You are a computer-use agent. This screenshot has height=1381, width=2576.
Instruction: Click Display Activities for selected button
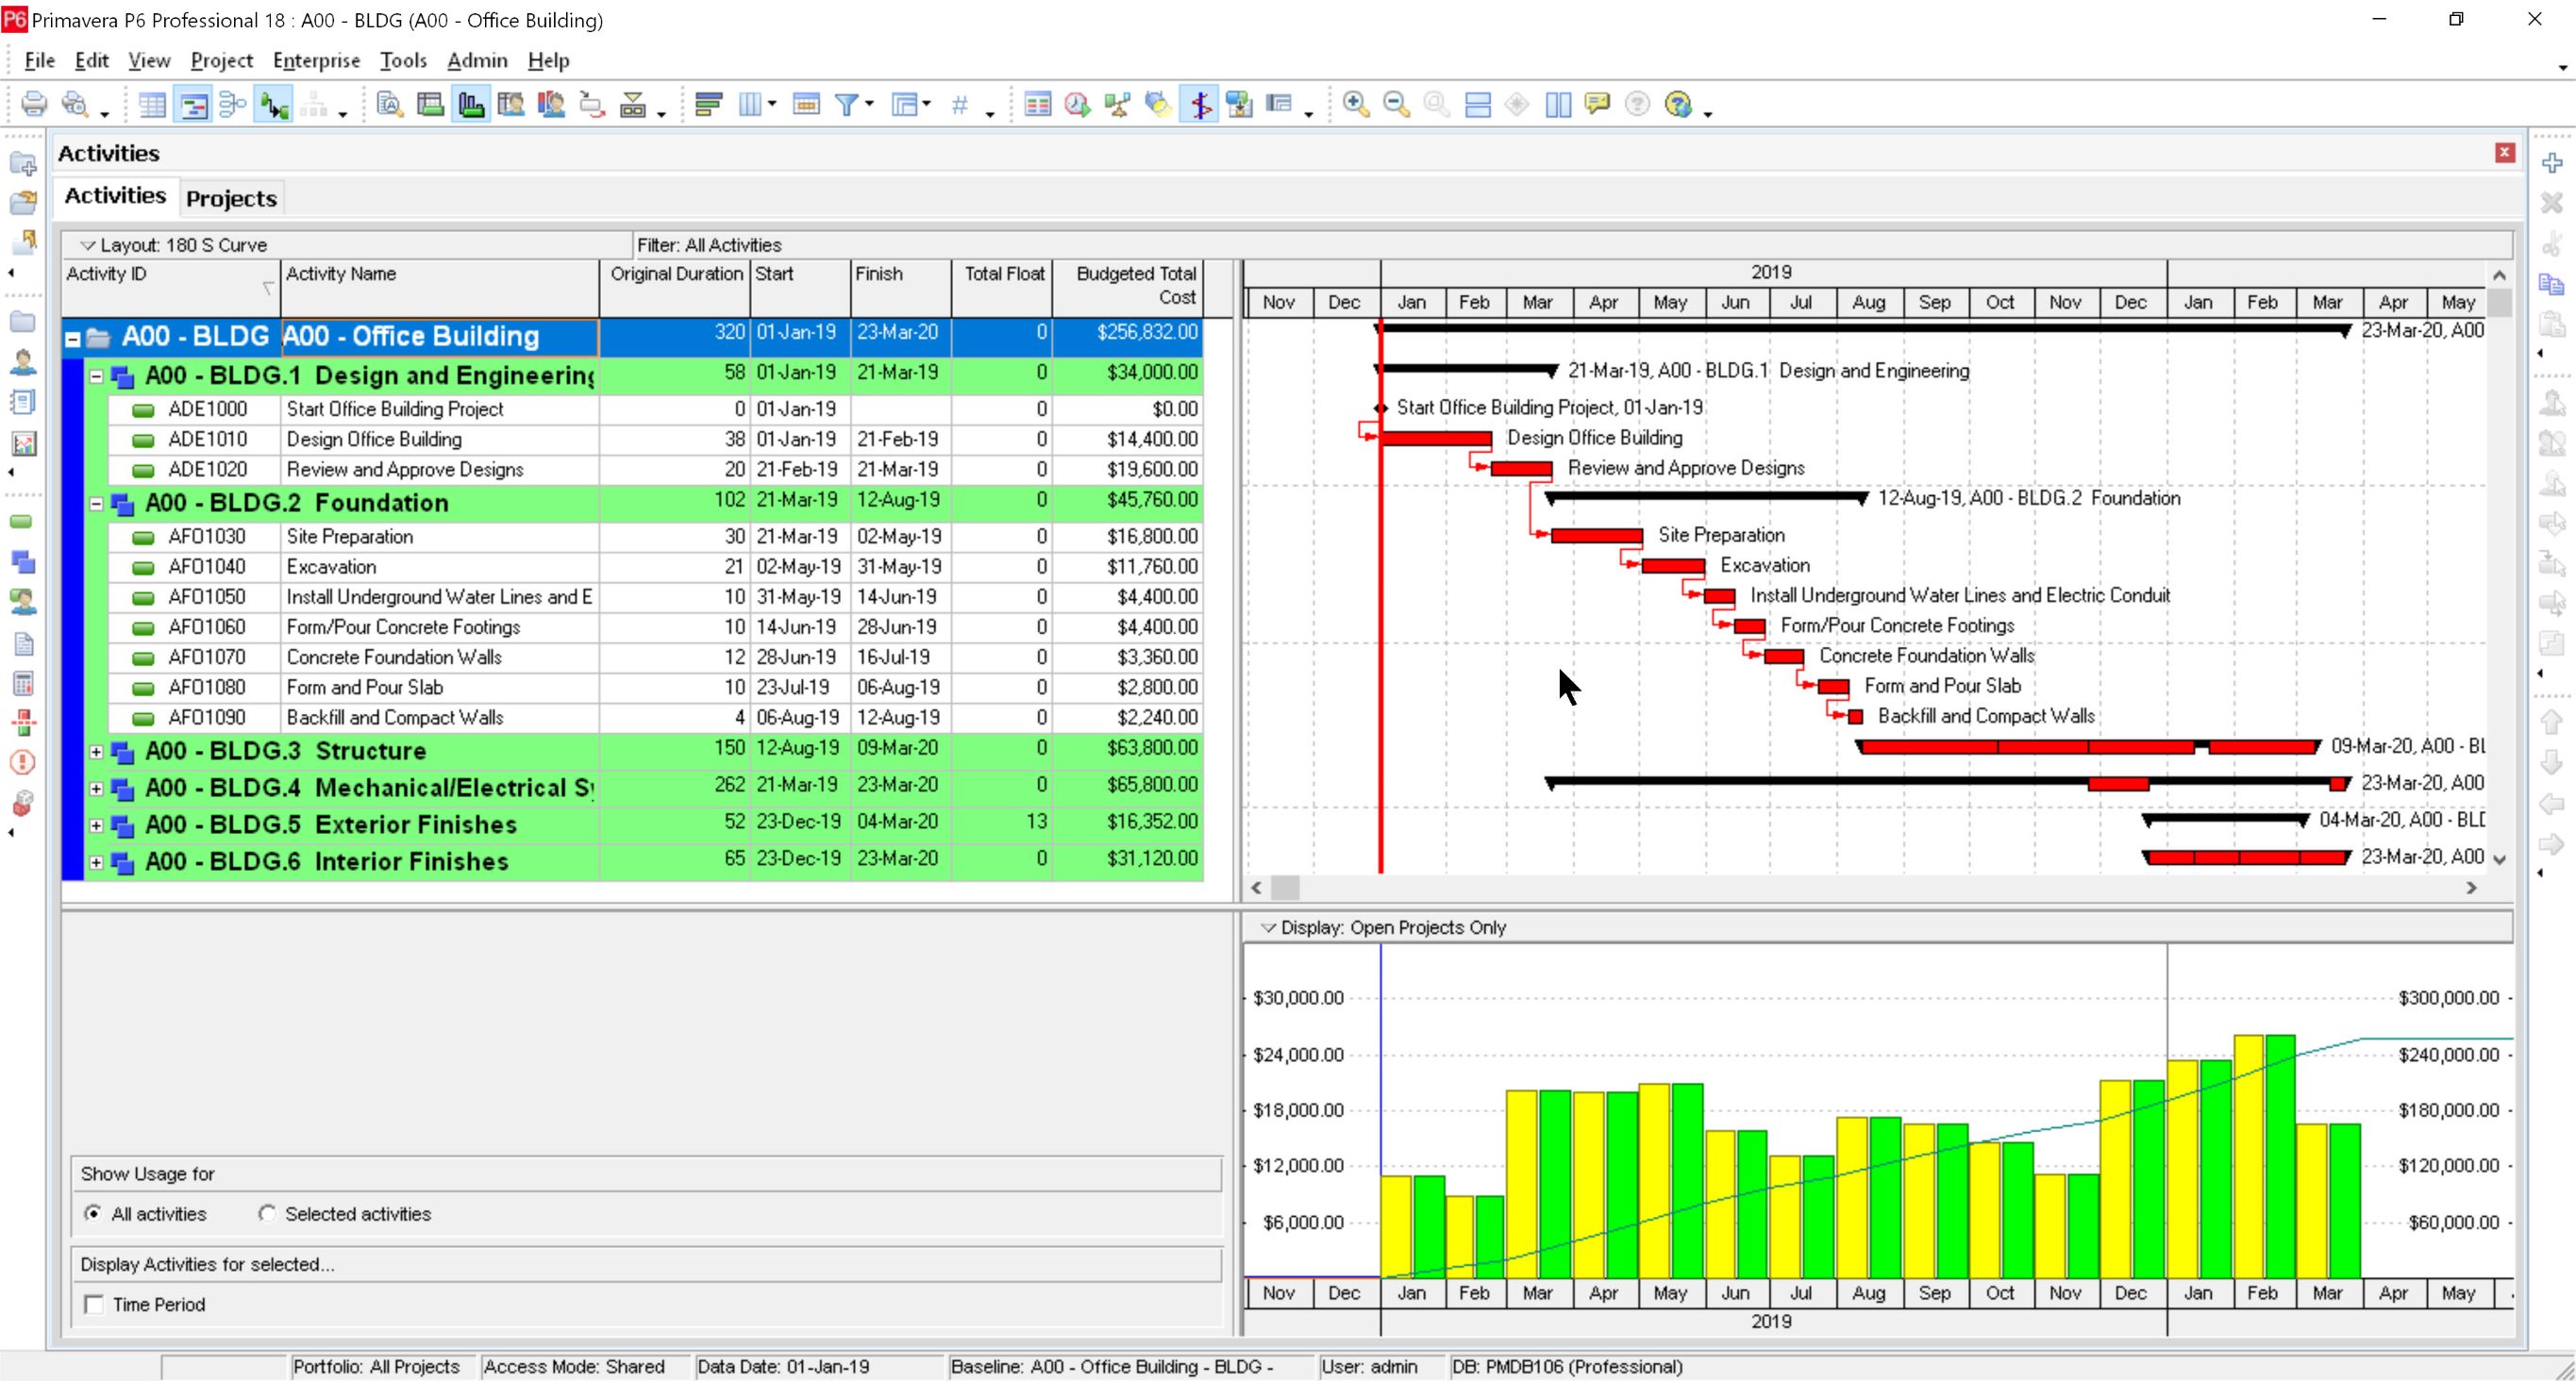coord(207,1263)
